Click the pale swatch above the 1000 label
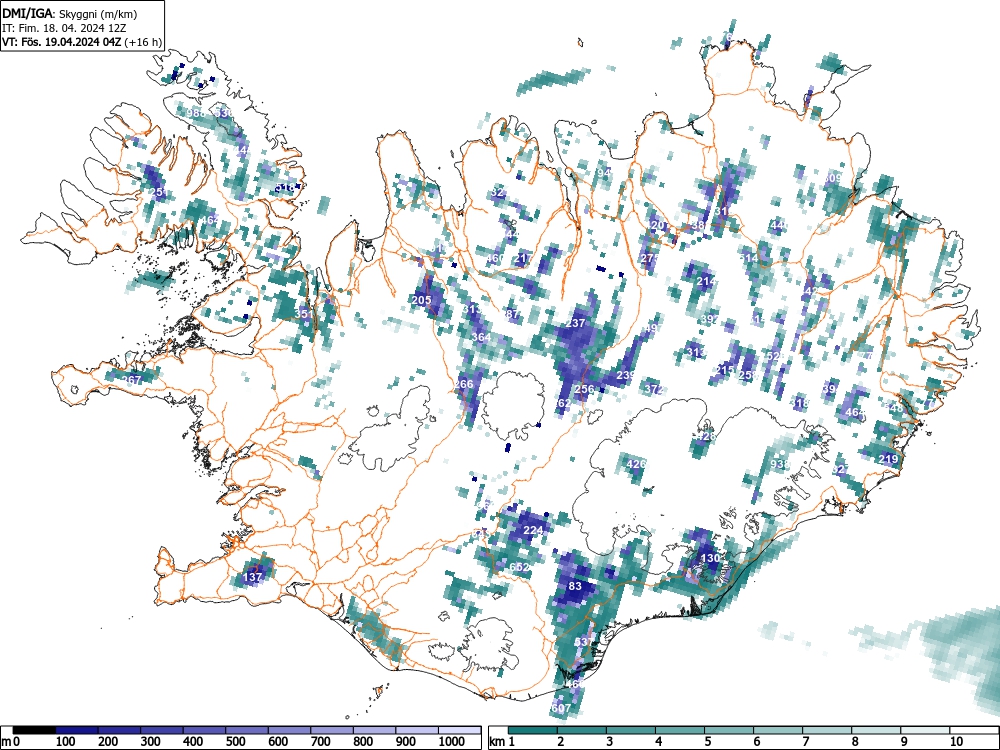 click(460, 730)
